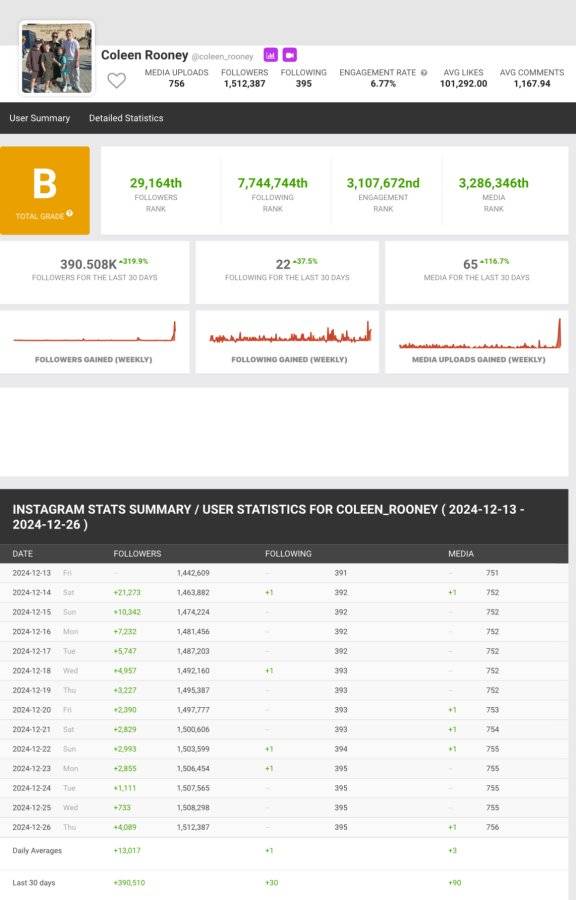Click the 22 following last 30 days value
Image resolution: width=576 pixels, height=900 pixels.
pos(283,264)
